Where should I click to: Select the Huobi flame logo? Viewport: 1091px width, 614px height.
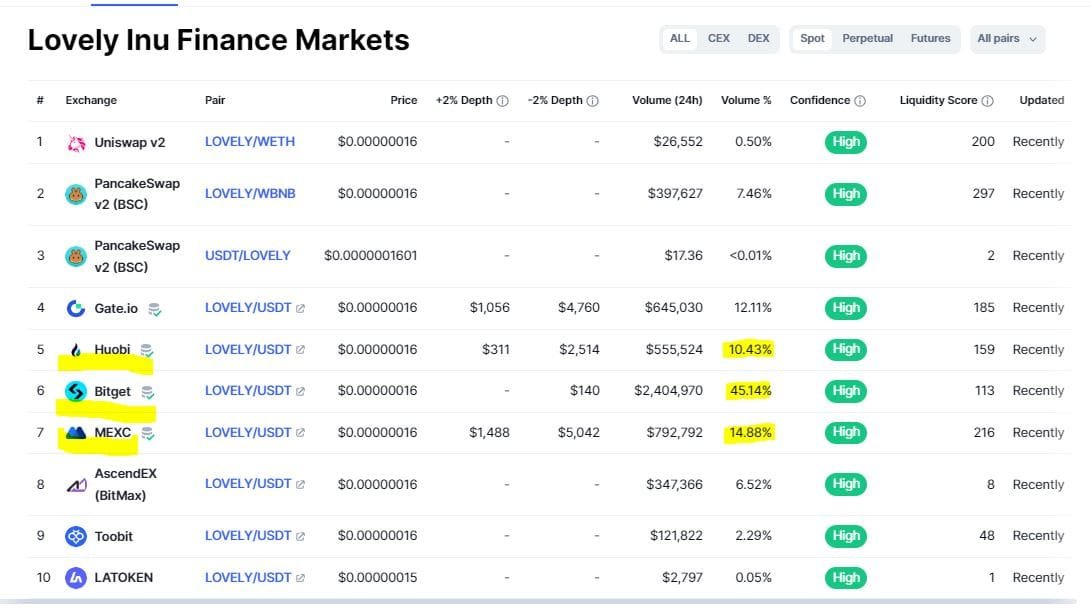pyautogui.click(x=75, y=349)
